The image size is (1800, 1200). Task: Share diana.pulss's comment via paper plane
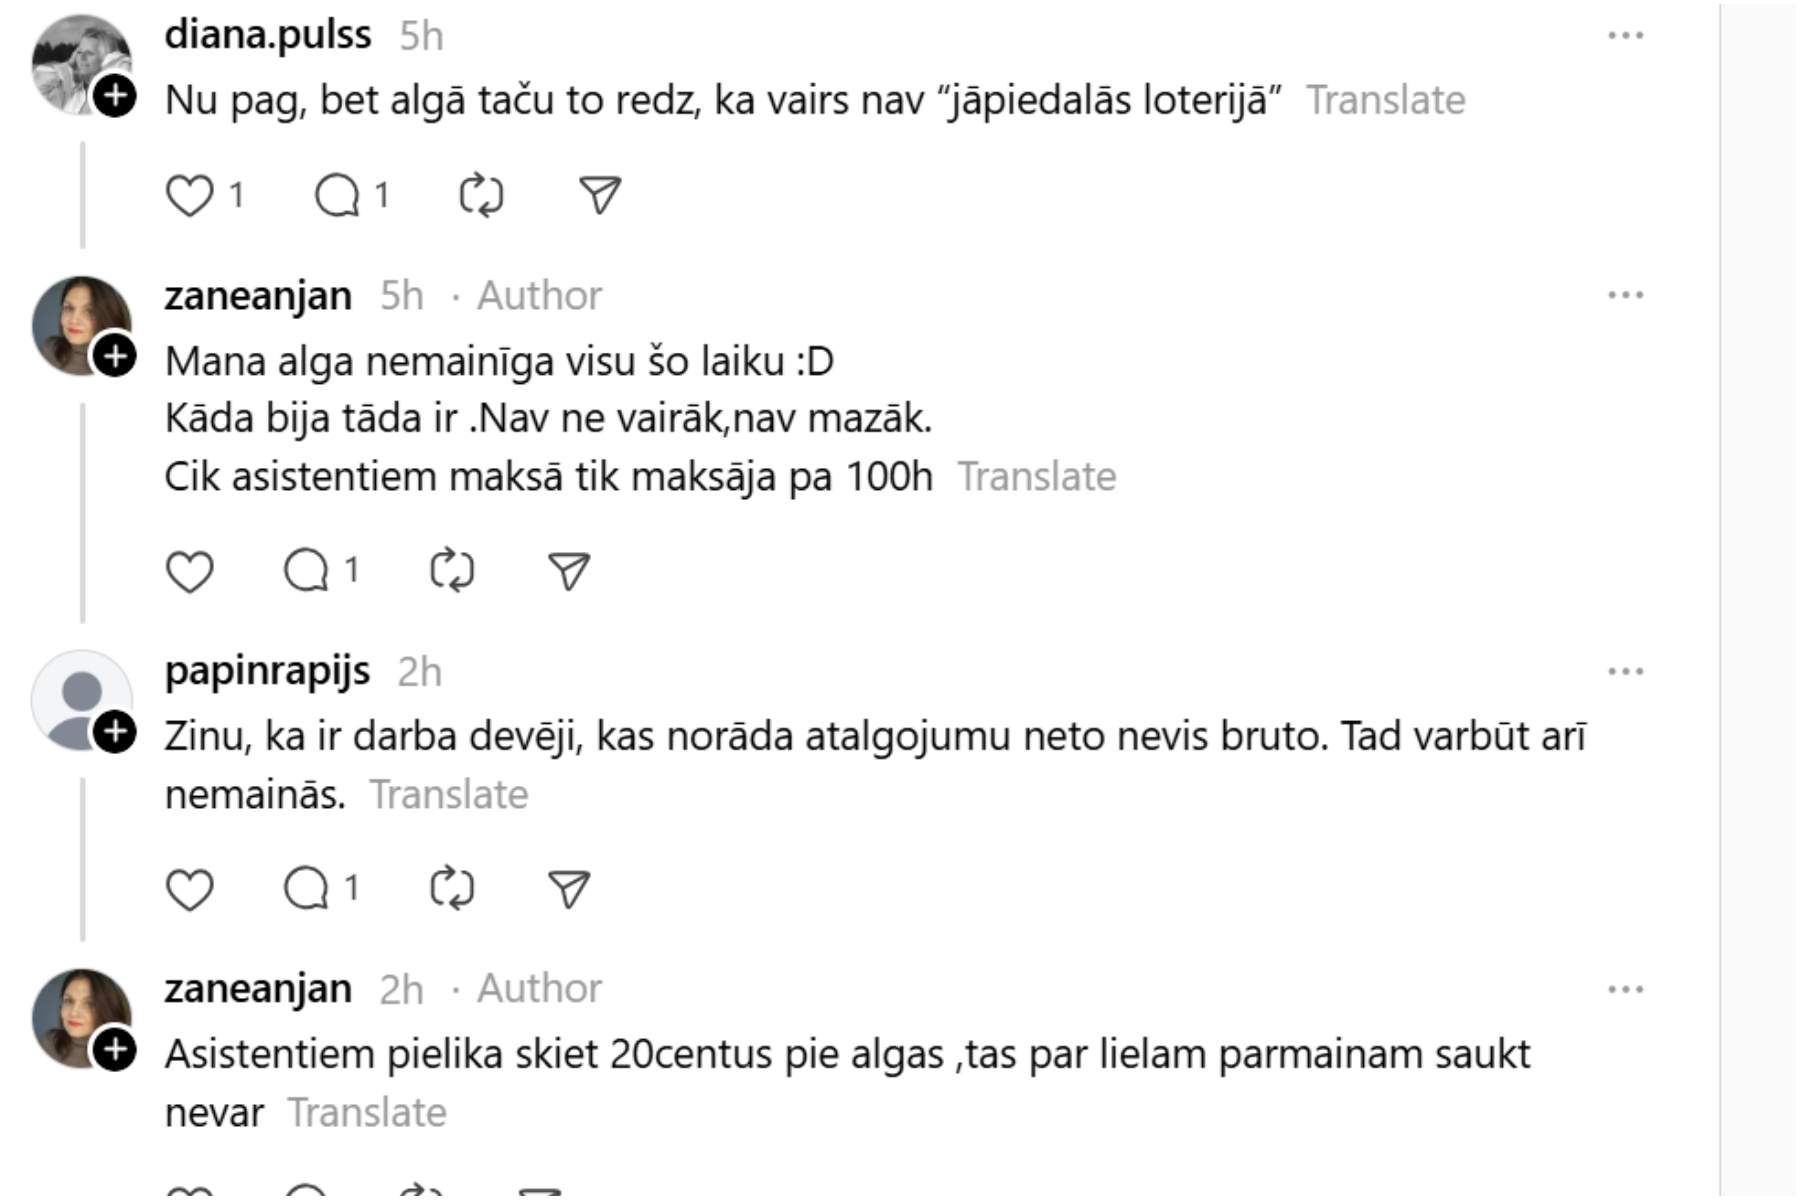click(x=600, y=195)
